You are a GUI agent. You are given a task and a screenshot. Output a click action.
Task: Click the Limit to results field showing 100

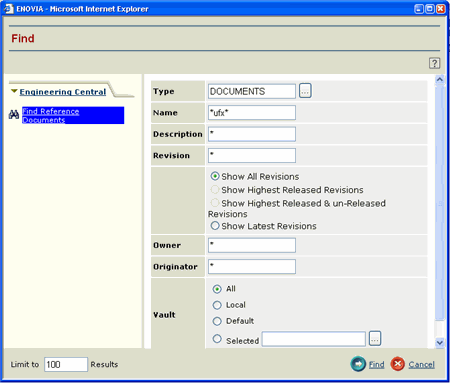point(66,364)
